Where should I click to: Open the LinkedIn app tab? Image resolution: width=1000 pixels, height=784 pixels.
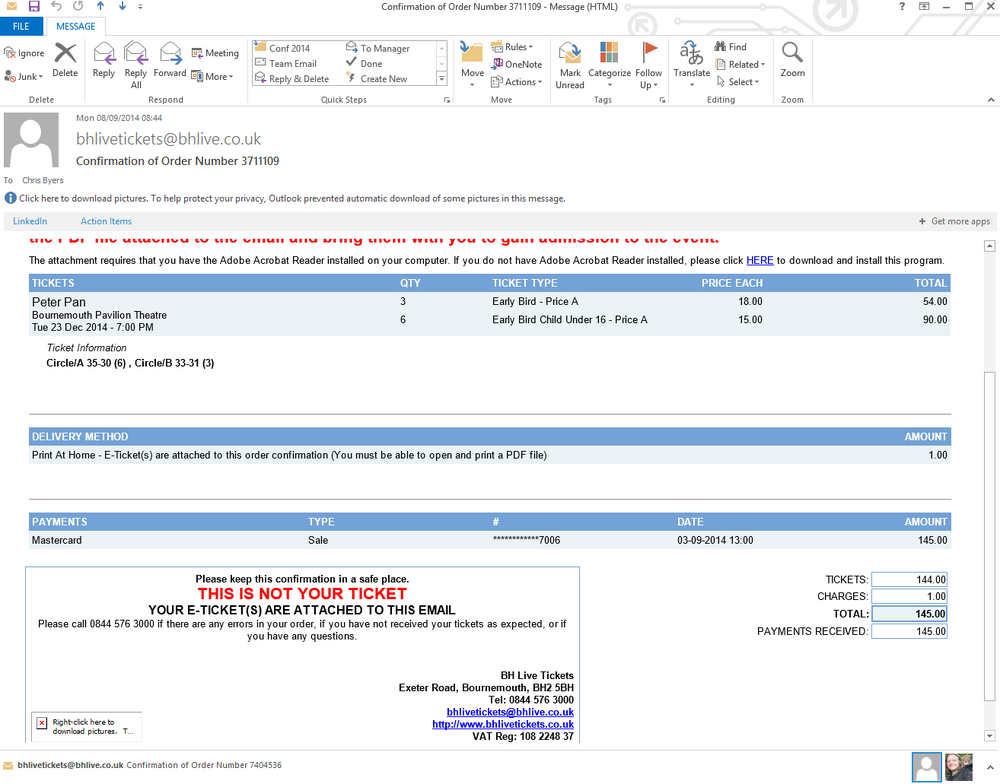click(30, 221)
